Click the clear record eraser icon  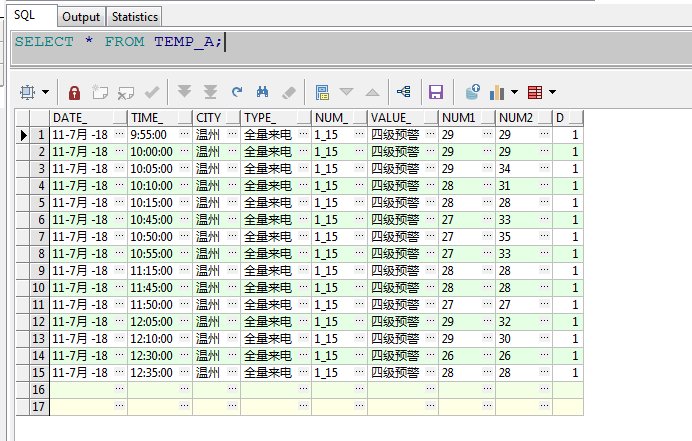coord(289,92)
